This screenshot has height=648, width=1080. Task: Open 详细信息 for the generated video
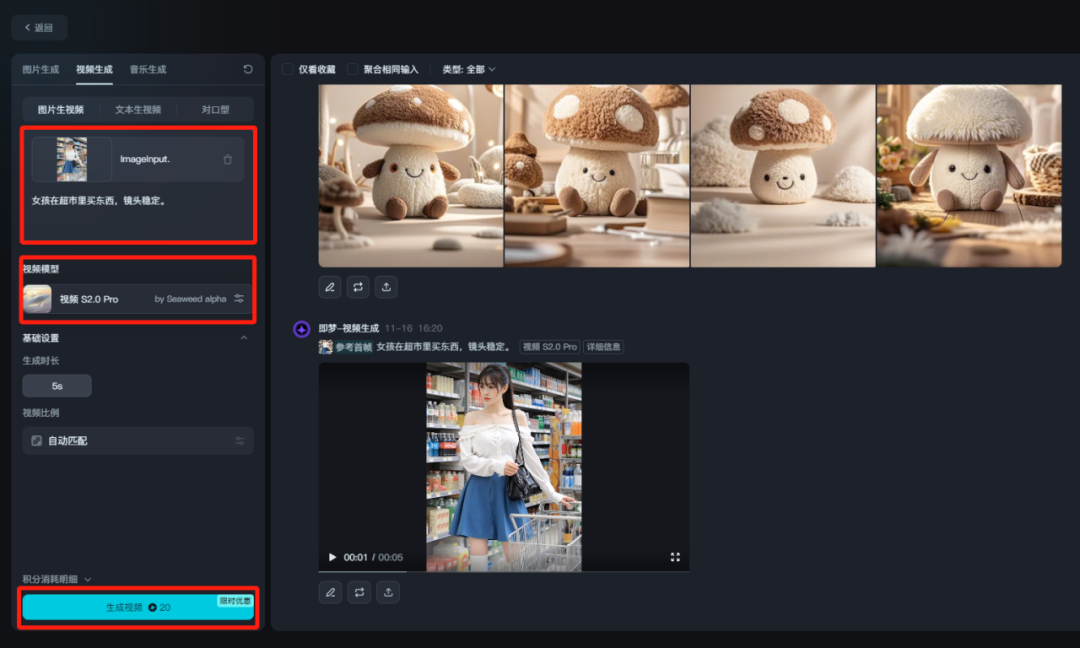click(x=605, y=346)
